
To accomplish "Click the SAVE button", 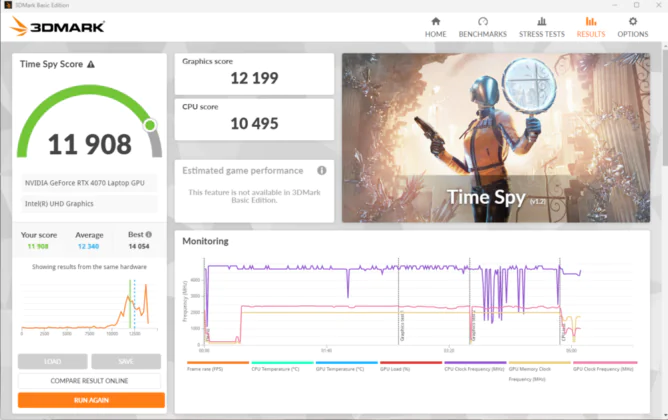I will pos(126,361).
